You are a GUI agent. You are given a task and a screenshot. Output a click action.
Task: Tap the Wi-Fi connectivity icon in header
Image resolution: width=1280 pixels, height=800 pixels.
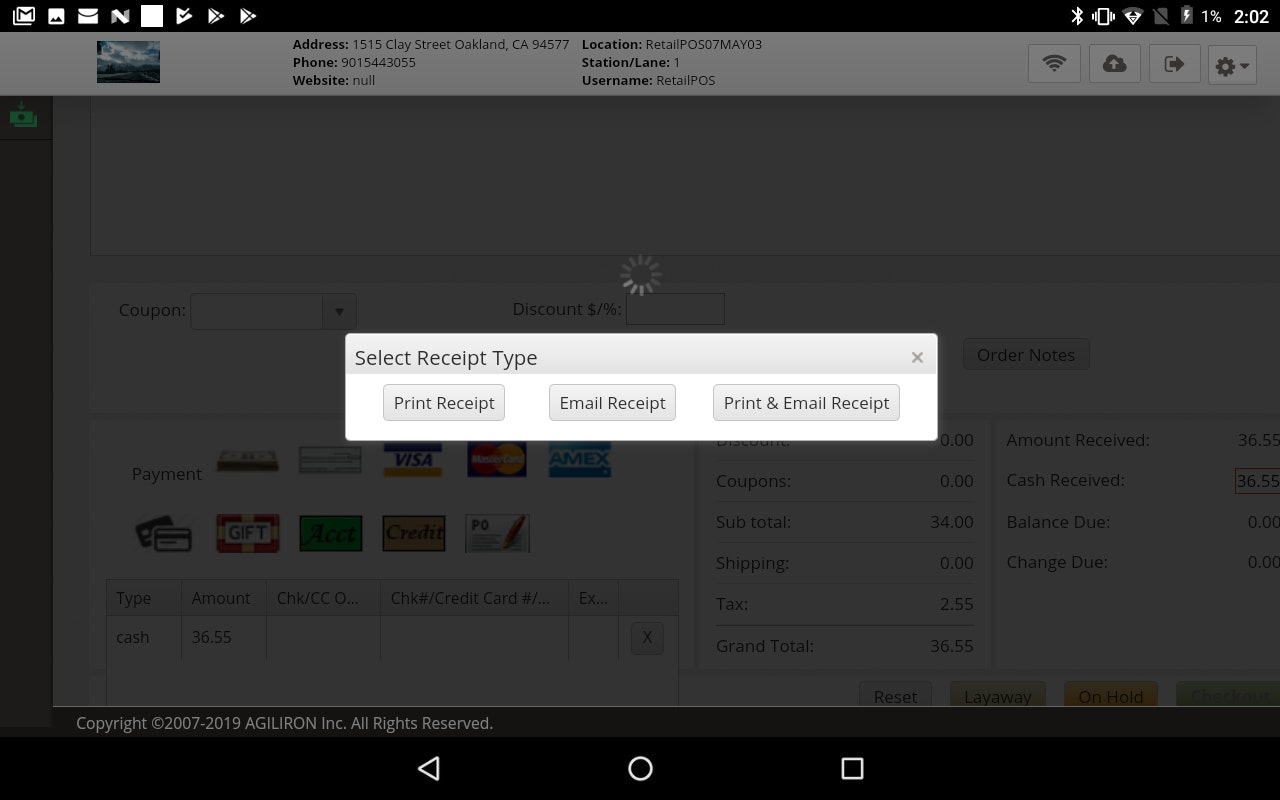(1054, 64)
